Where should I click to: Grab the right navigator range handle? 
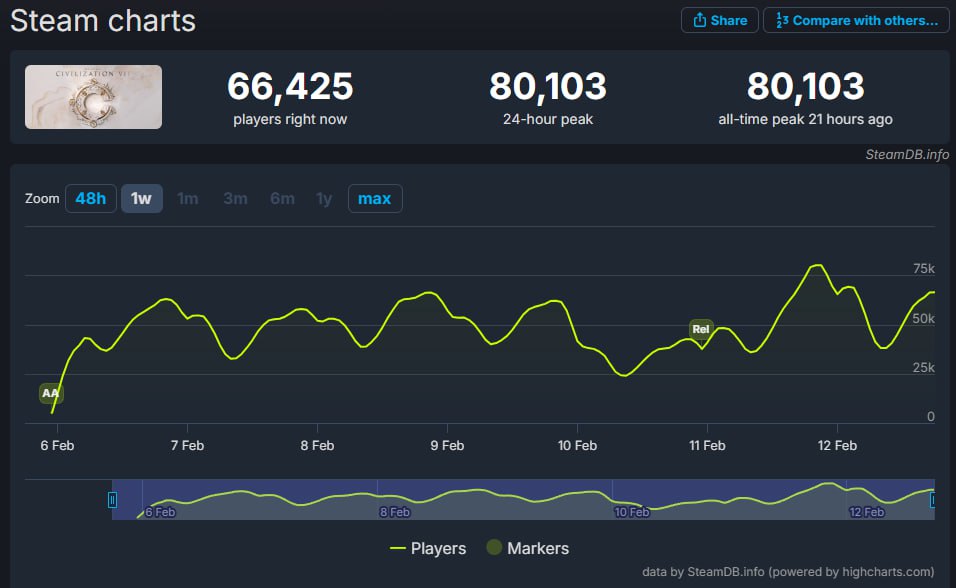tap(933, 499)
